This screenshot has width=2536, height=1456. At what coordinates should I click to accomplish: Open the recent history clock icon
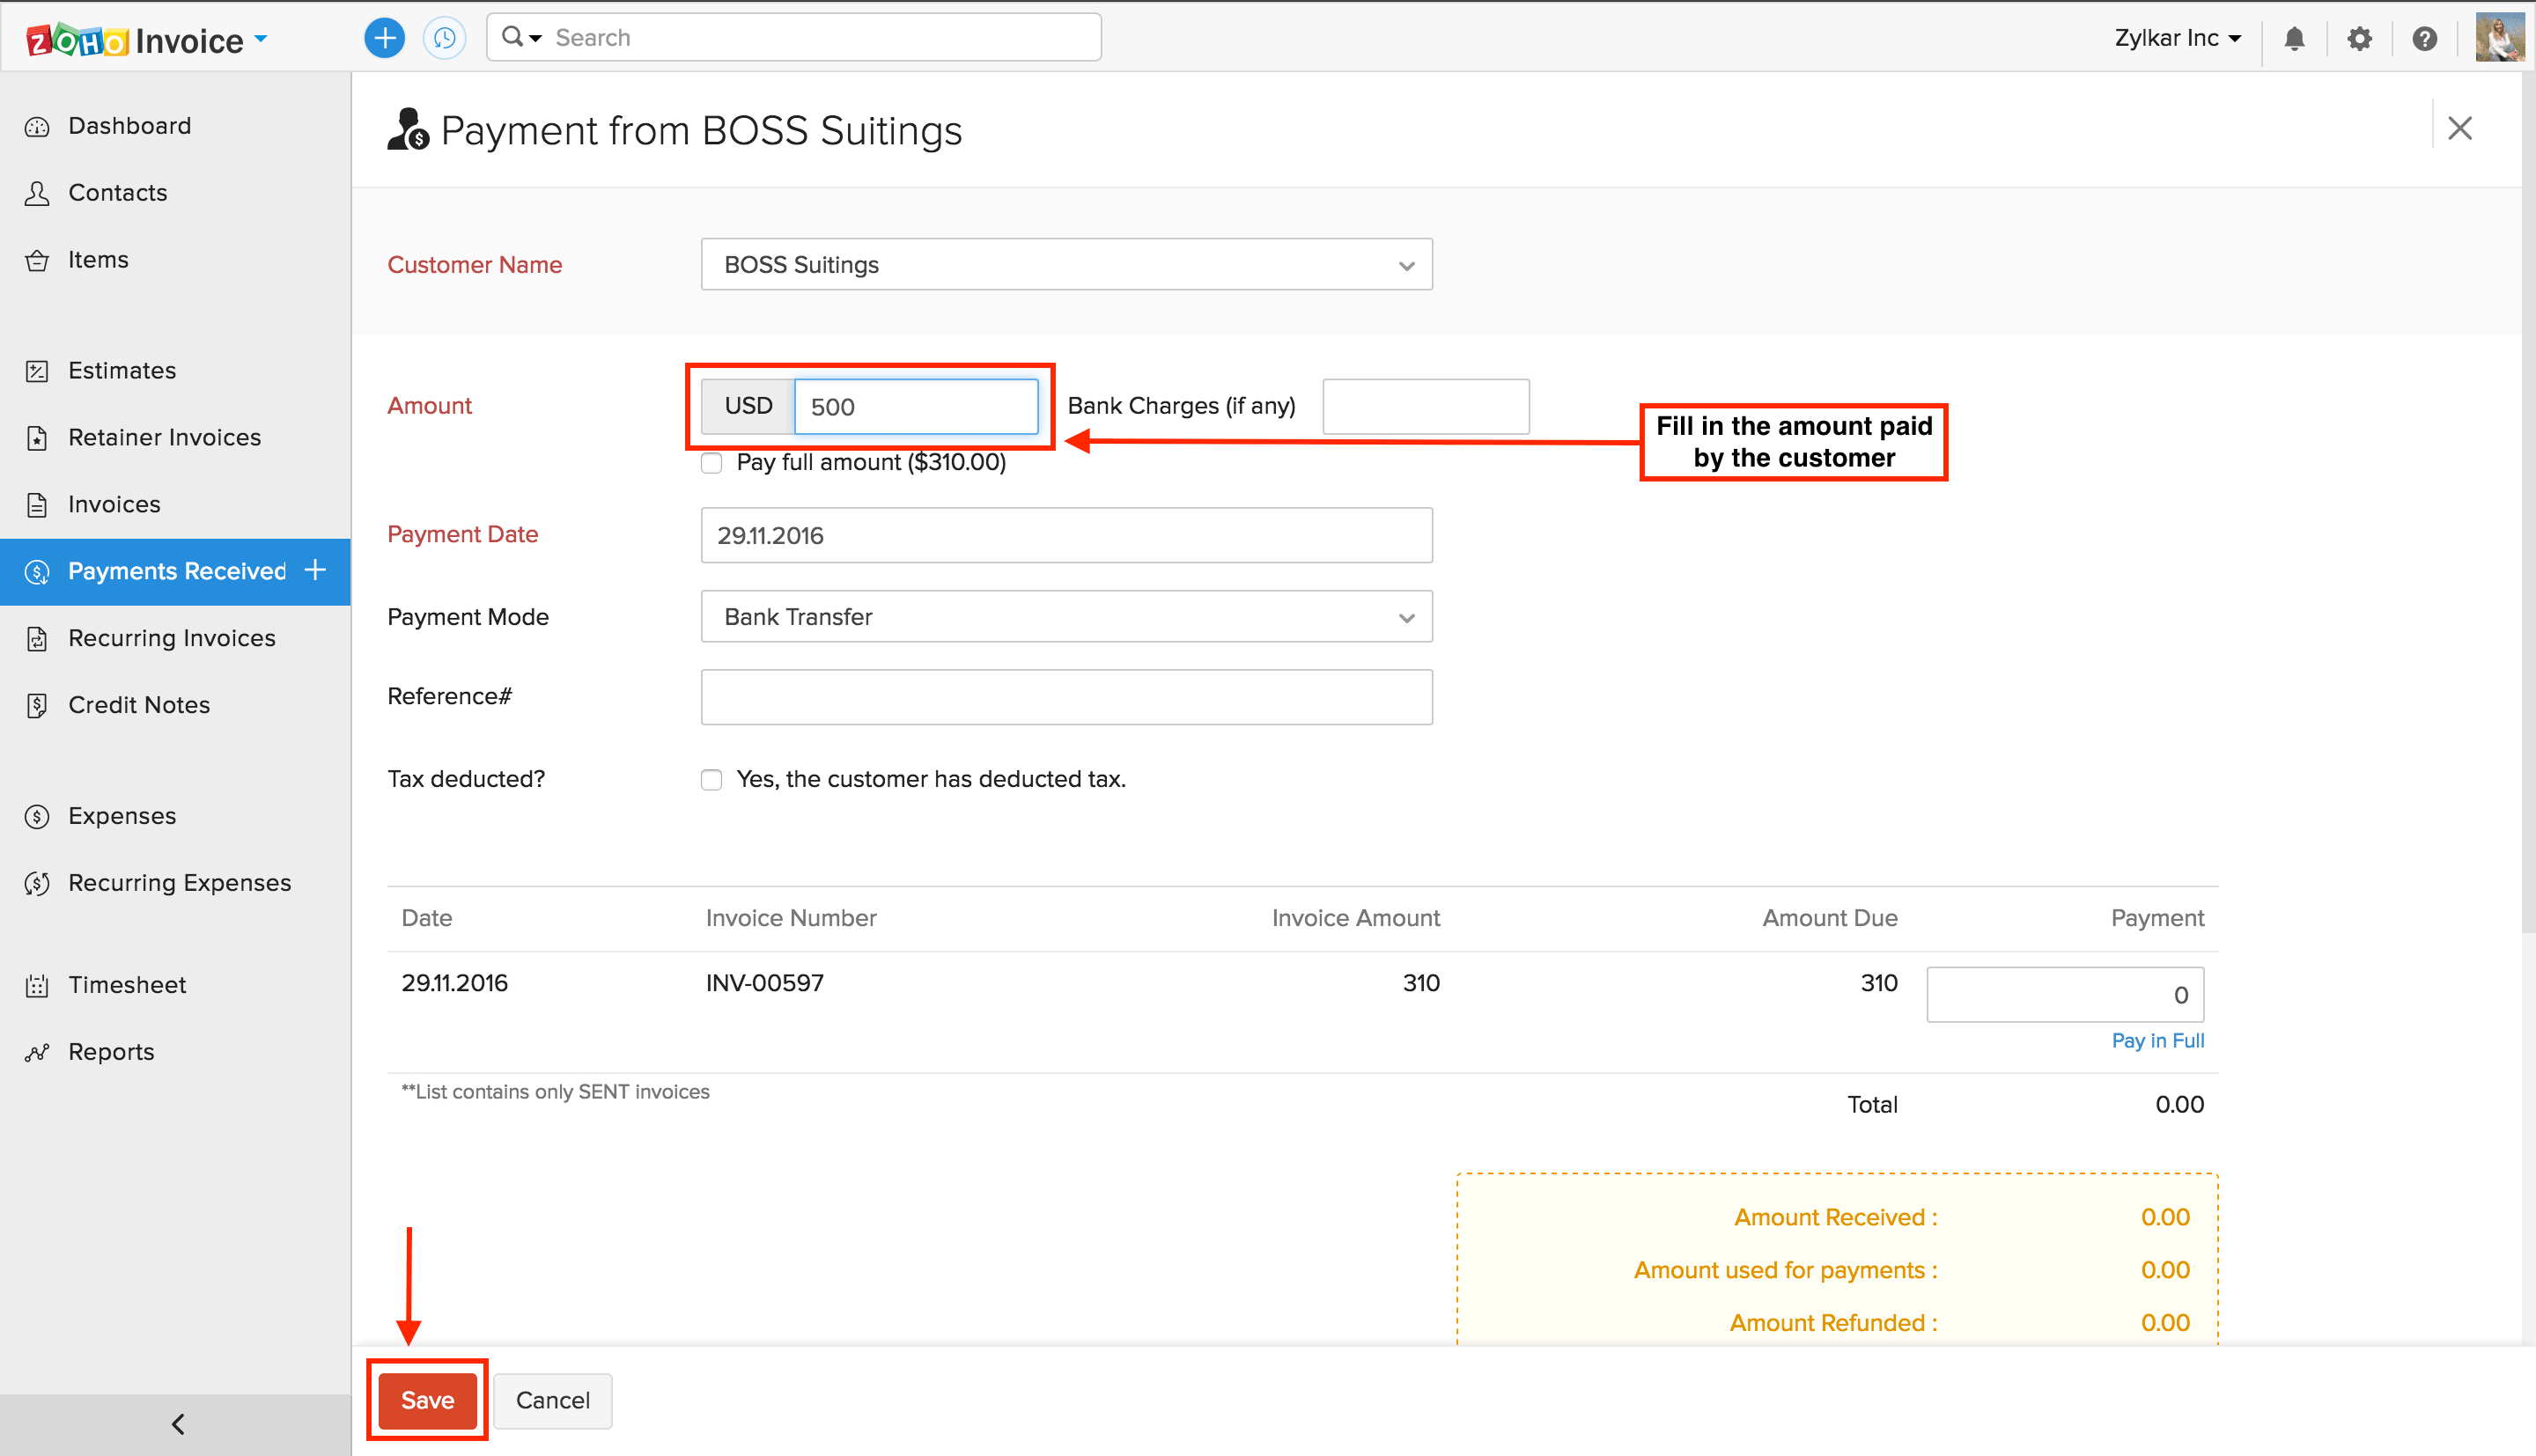pos(444,38)
